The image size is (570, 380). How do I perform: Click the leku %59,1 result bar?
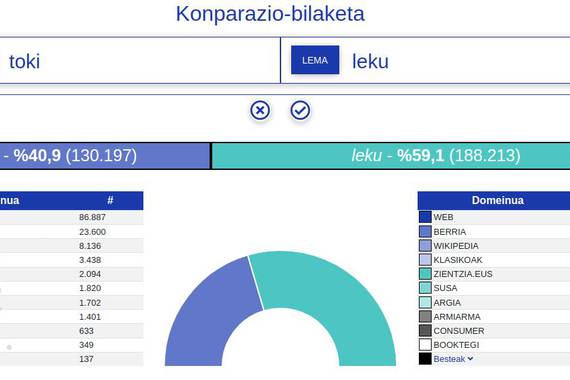click(x=391, y=156)
